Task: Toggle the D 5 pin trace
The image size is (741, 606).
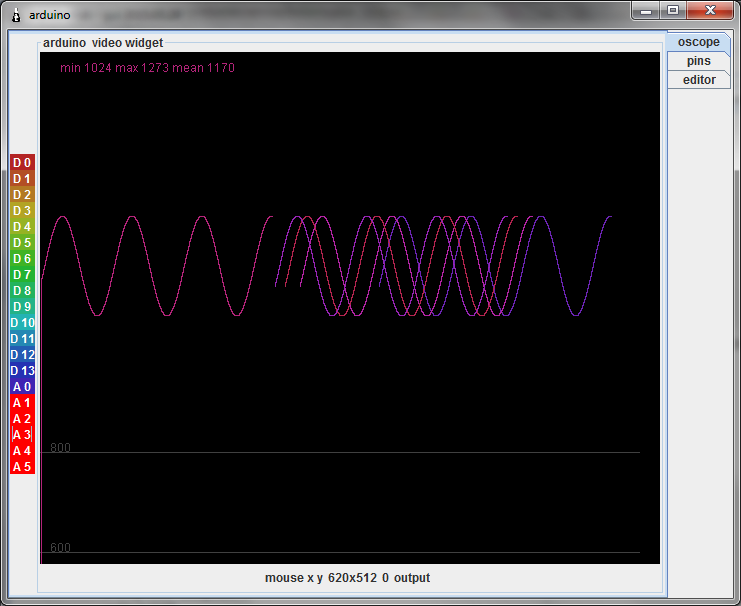Action: pyautogui.click(x=22, y=243)
